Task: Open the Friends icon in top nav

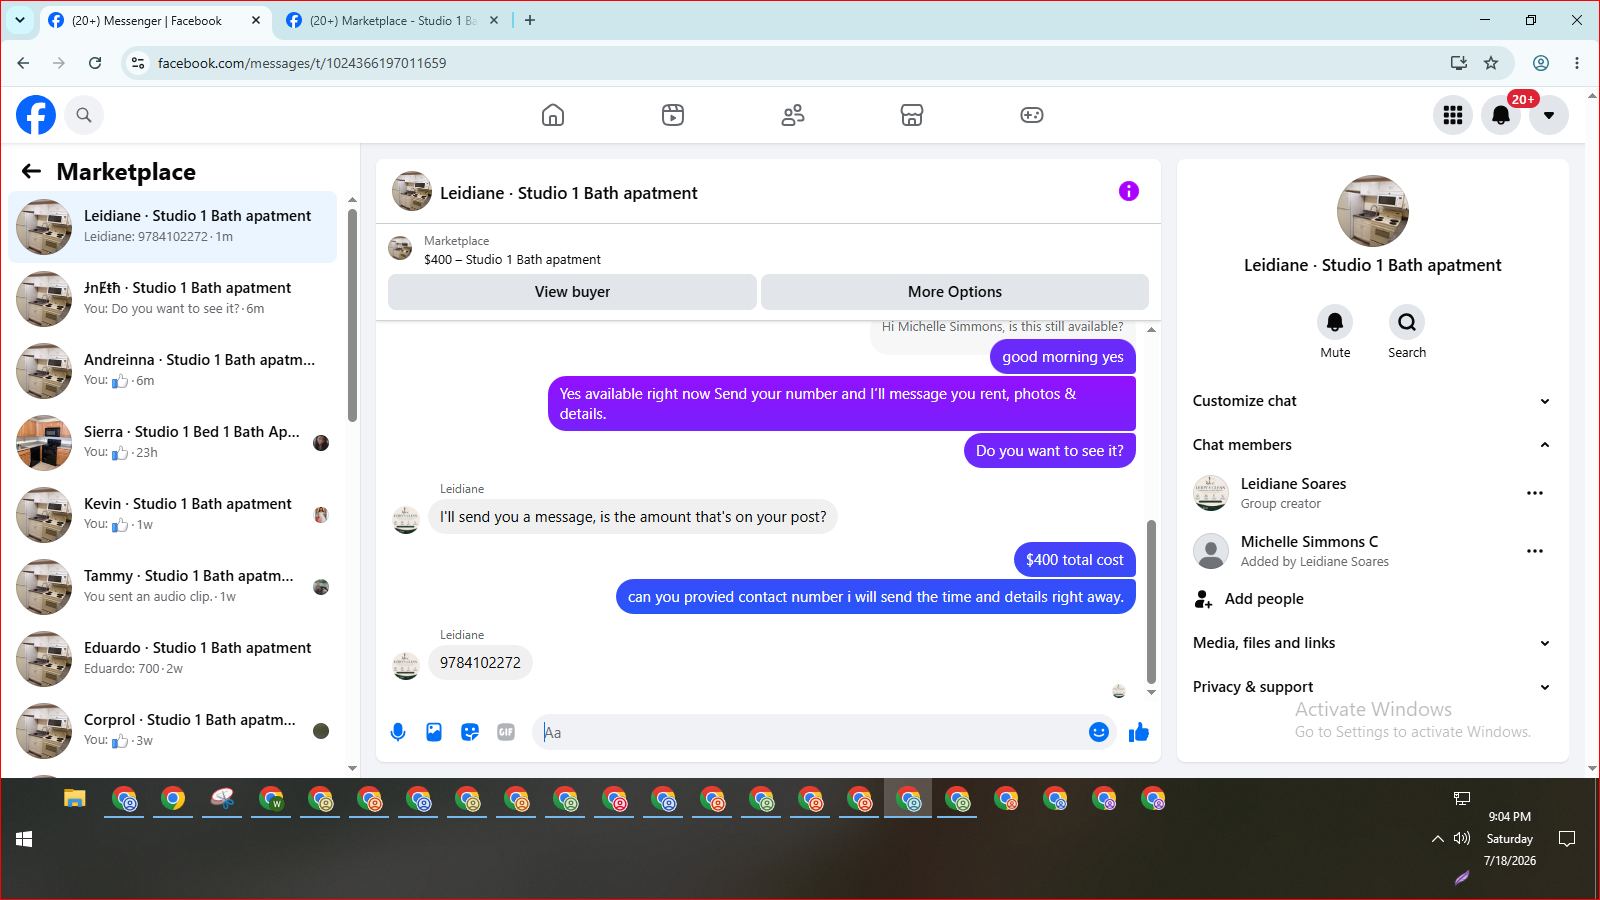Action: click(x=793, y=115)
